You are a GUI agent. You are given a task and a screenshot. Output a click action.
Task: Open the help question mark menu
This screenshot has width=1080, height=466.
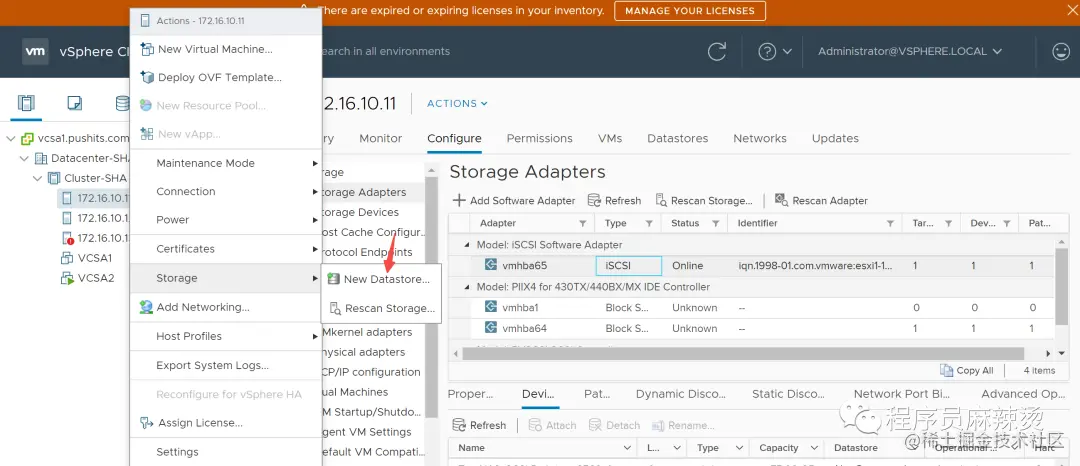(x=775, y=52)
